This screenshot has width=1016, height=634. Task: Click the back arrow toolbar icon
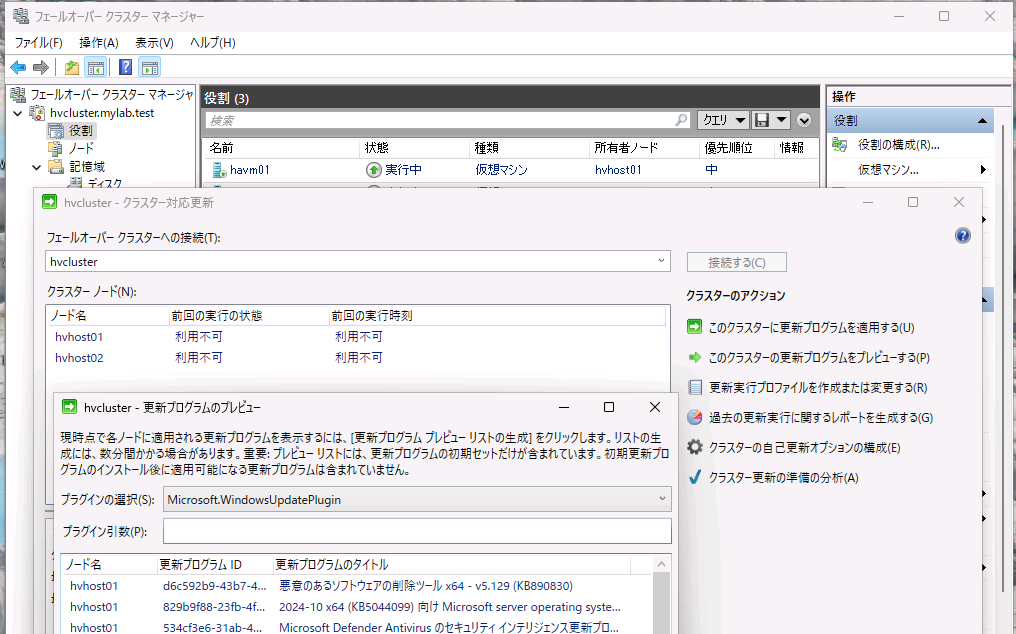tap(18, 68)
